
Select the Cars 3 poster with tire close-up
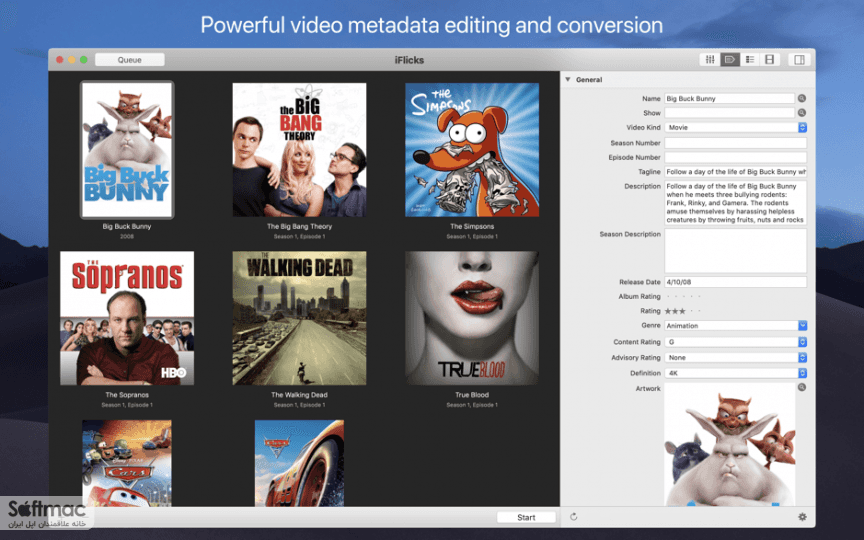(299, 463)
